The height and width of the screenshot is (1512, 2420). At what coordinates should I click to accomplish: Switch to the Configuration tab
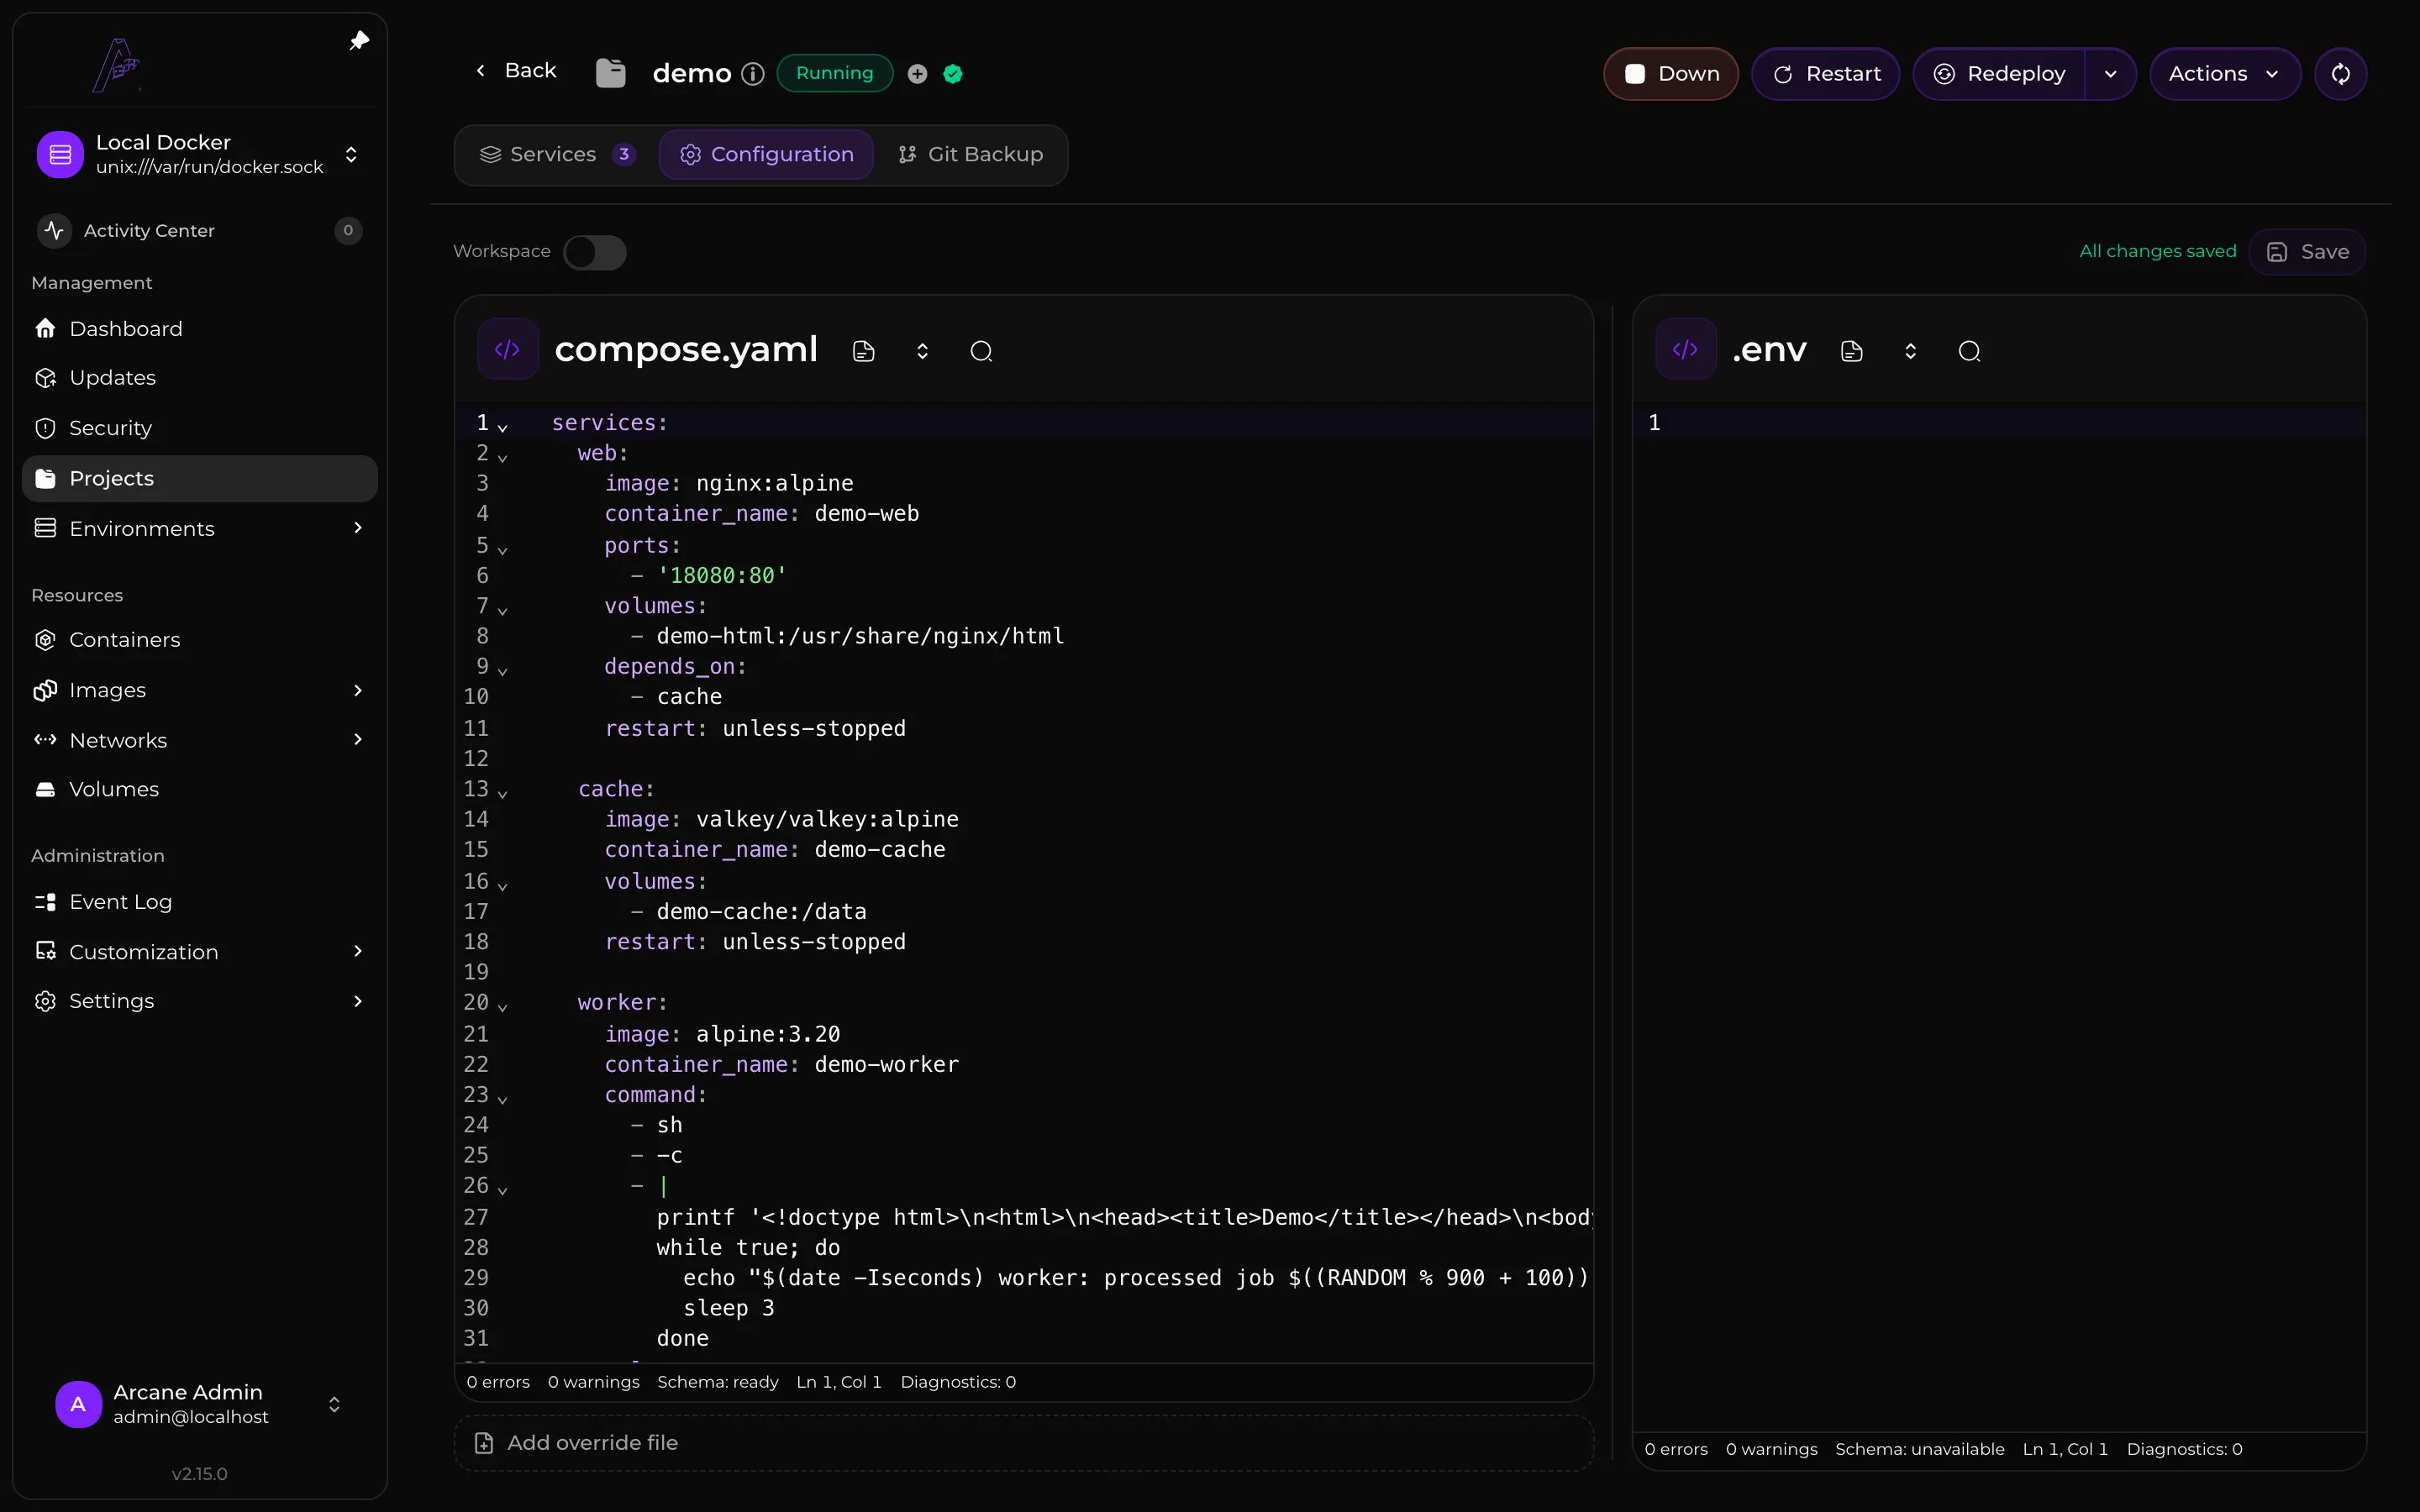point(766,155)
